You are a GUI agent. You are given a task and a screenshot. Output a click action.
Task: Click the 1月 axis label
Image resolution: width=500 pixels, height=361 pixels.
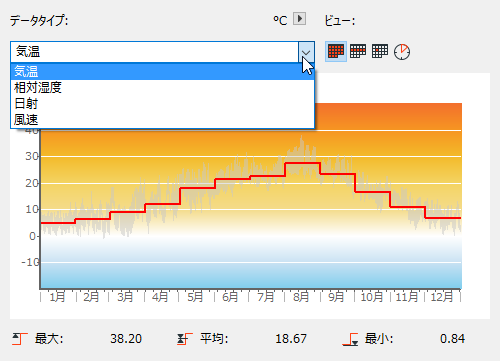(x=57, y=296)
